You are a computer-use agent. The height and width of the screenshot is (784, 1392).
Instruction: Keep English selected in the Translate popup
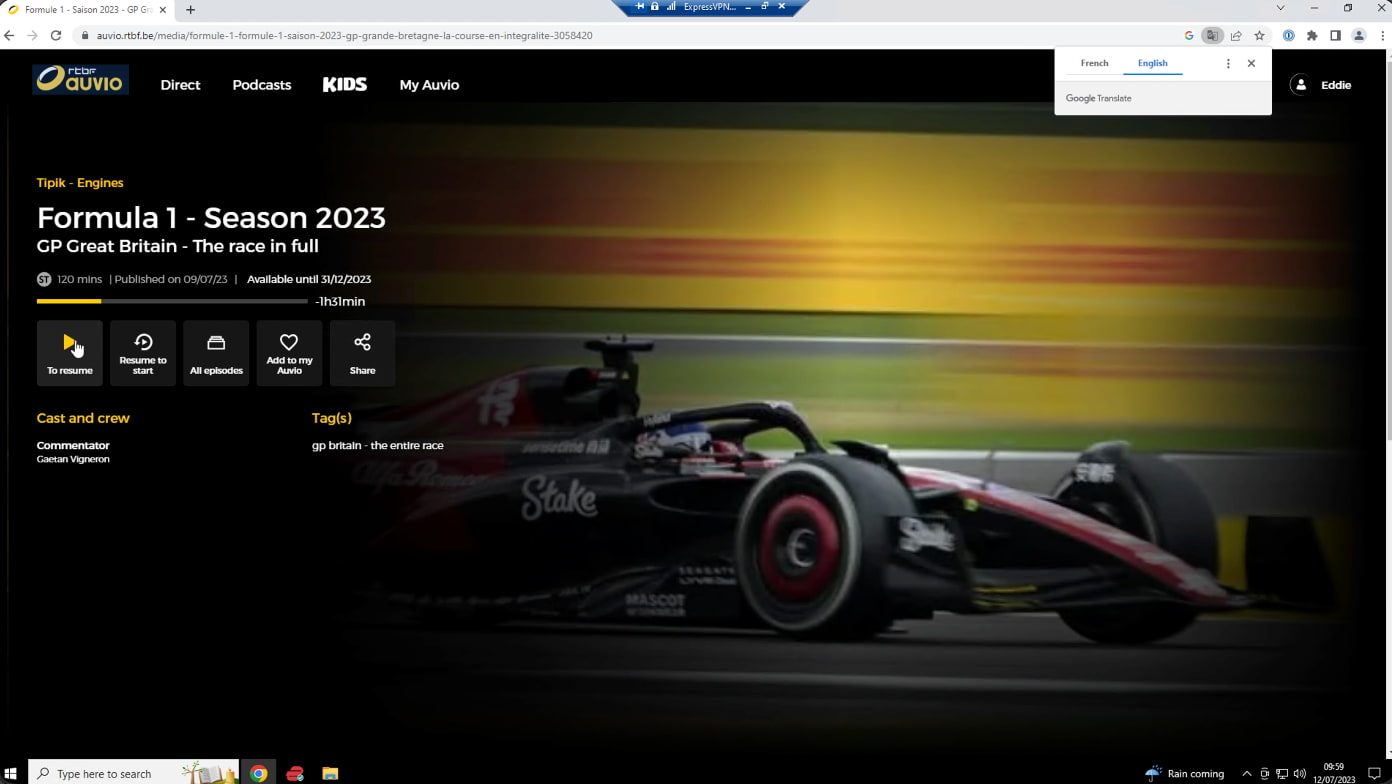(x=1152, y=62)
